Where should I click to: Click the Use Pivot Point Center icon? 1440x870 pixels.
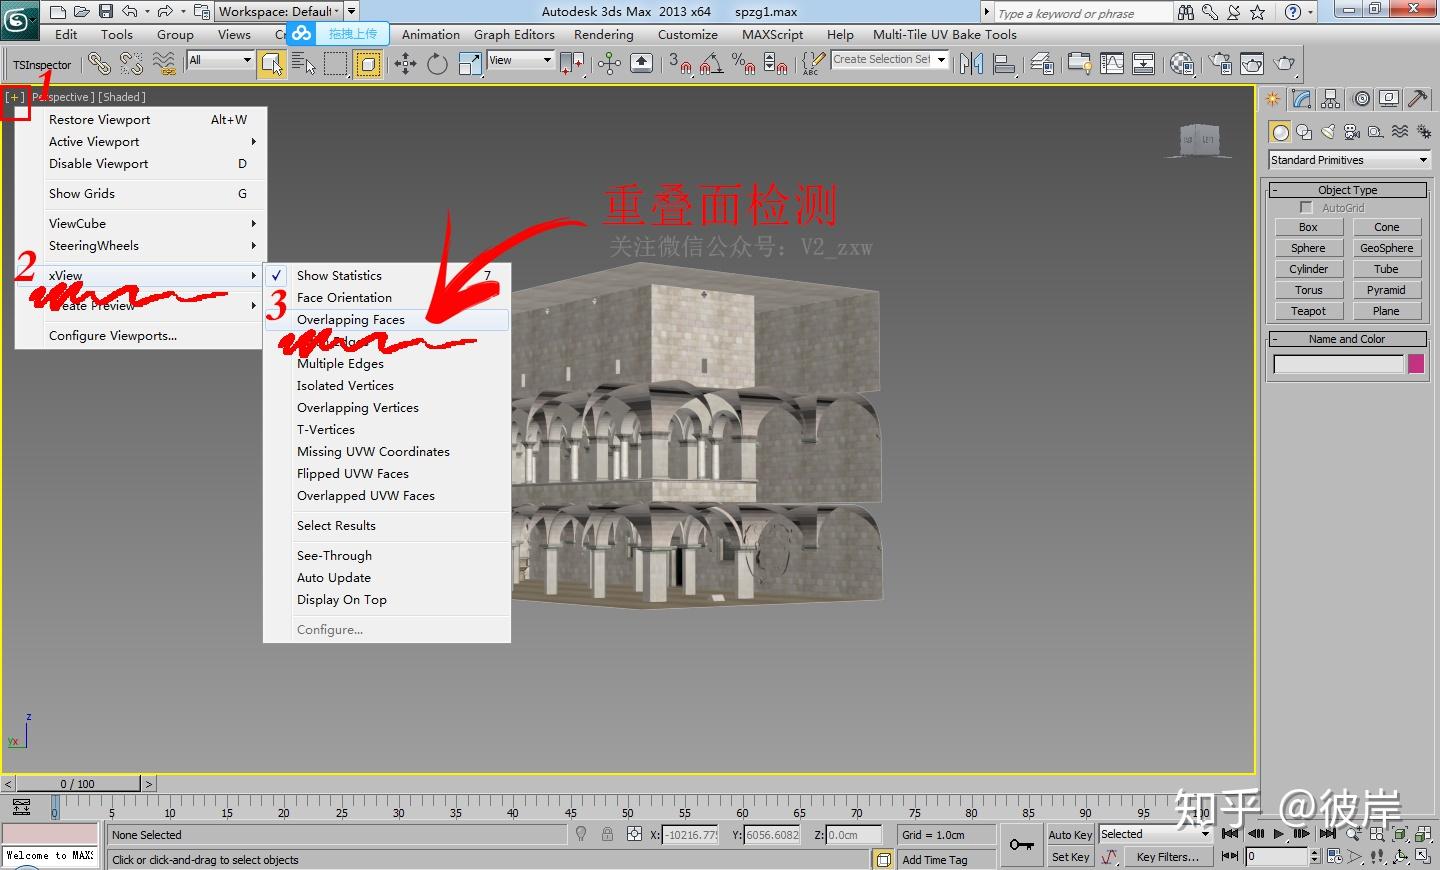pos(573,64)
